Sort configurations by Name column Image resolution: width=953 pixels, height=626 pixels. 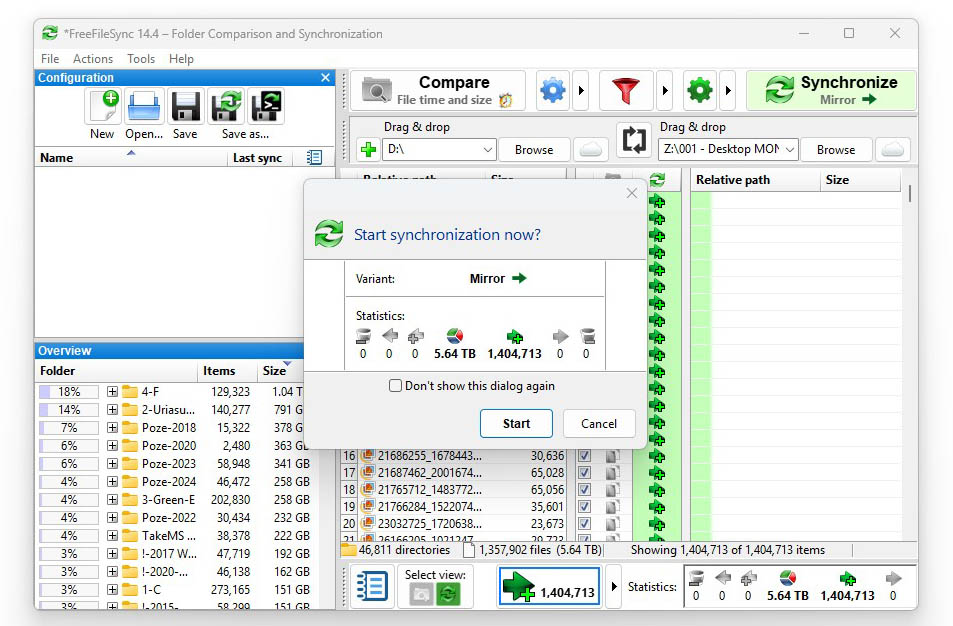click(131, 158)
